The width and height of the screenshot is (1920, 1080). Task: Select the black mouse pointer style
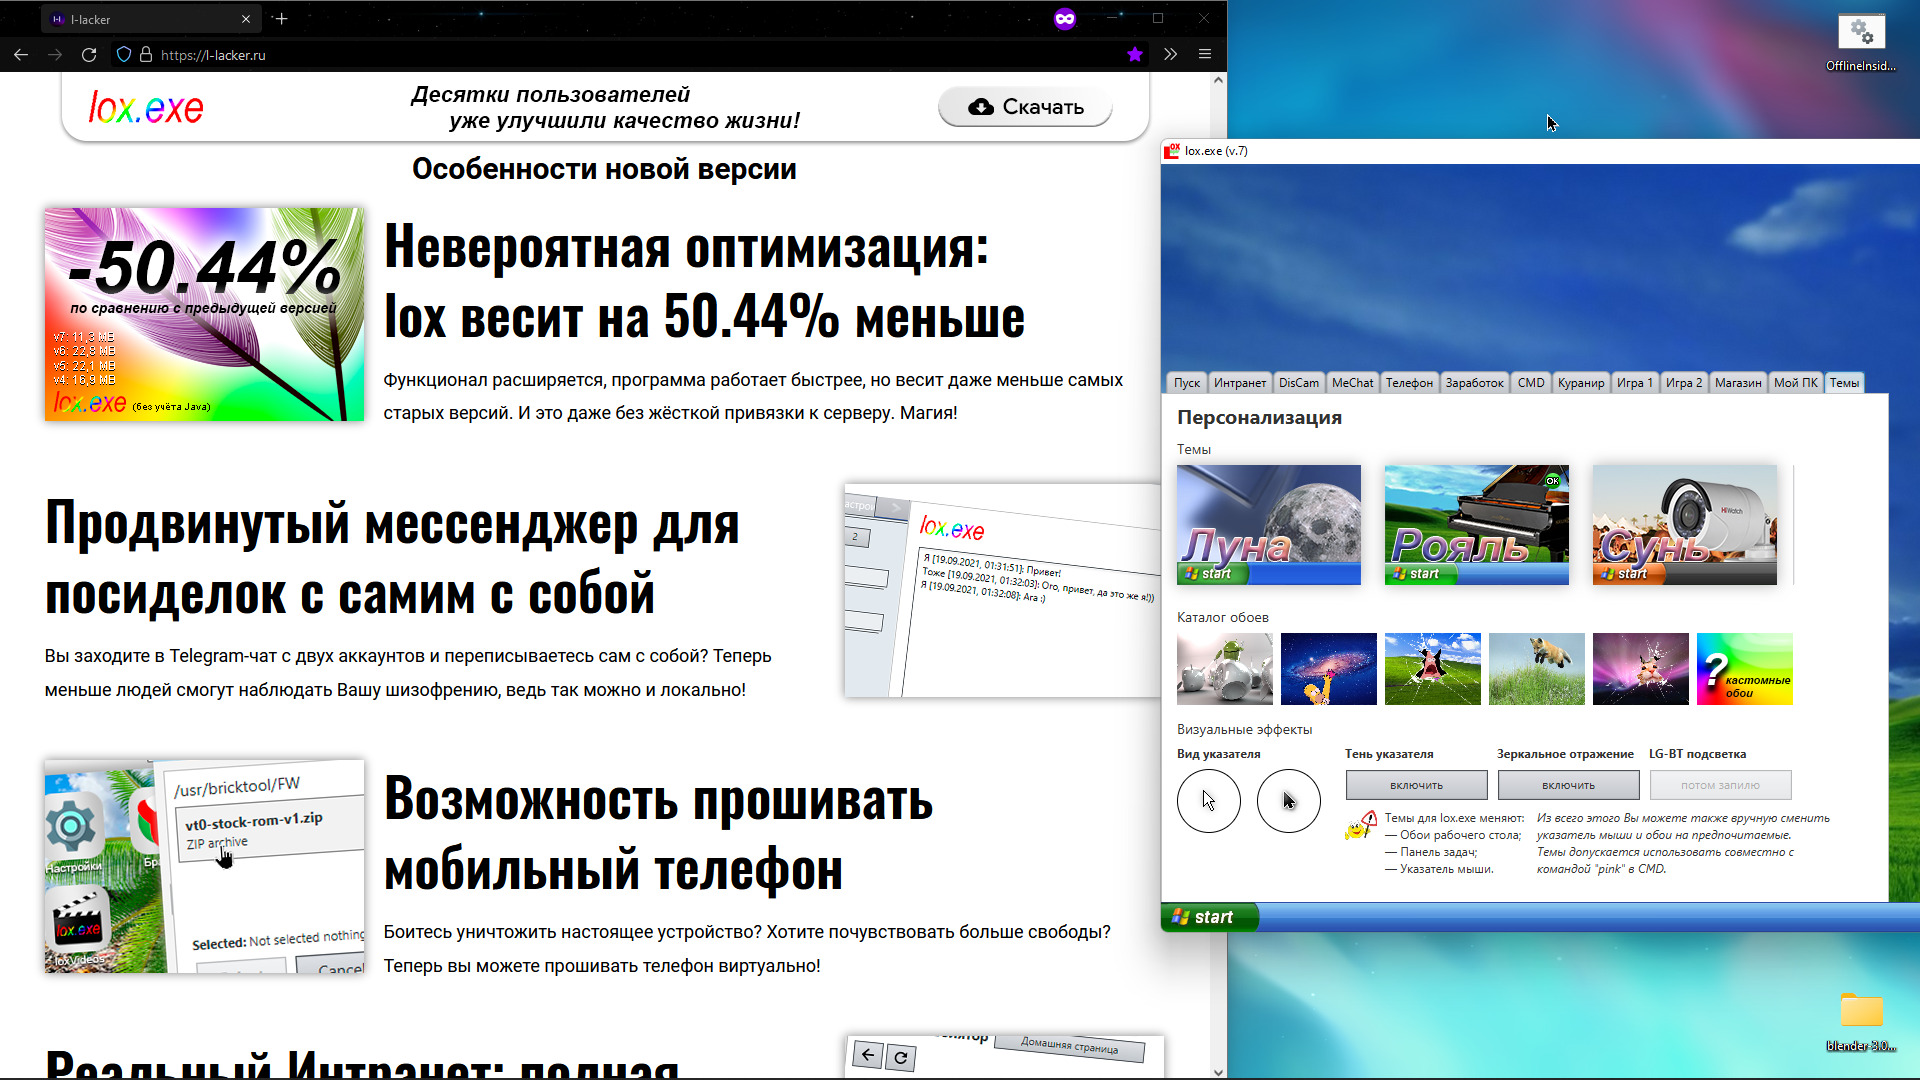(x=1288, y=801)
